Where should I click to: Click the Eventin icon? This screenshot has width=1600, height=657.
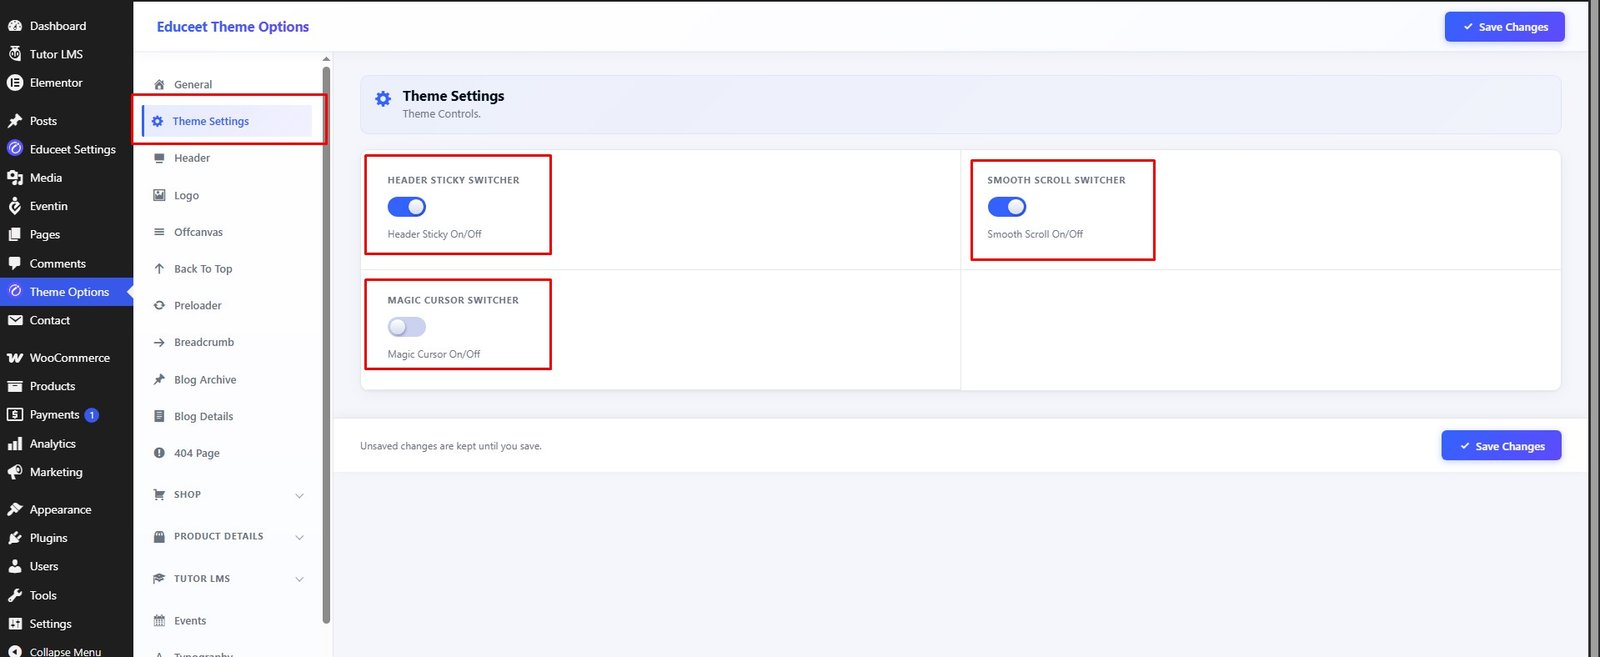15,206
